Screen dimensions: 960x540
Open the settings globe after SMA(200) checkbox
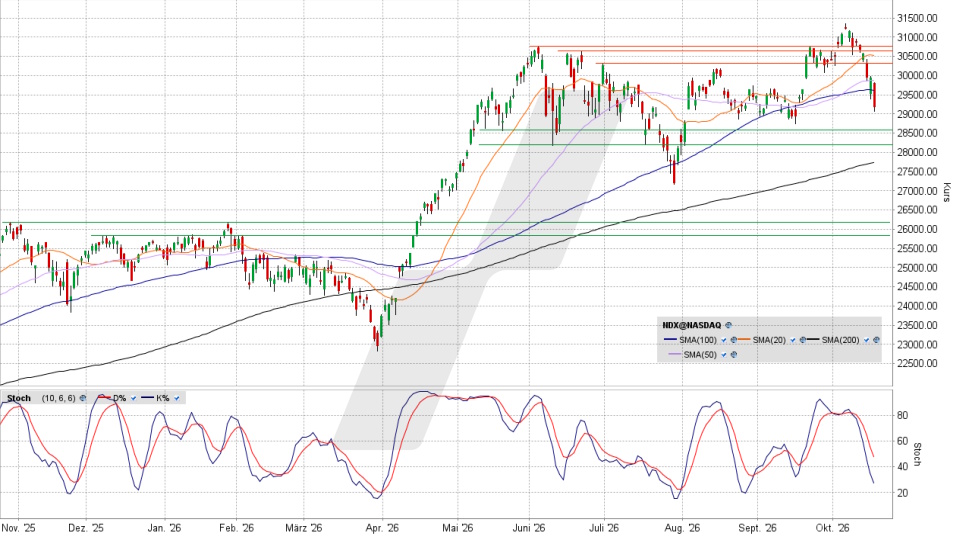[876, 340]
